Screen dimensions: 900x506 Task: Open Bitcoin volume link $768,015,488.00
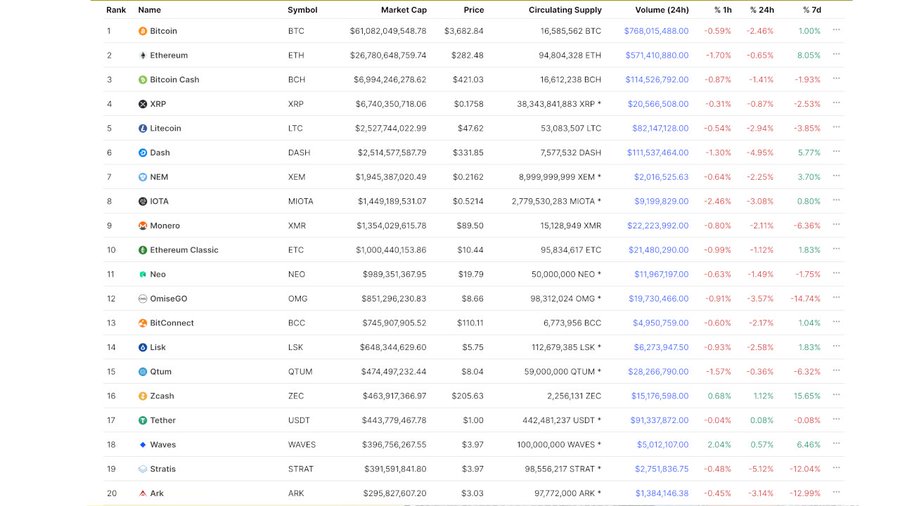pyautogui.click(x=656, y=31)
